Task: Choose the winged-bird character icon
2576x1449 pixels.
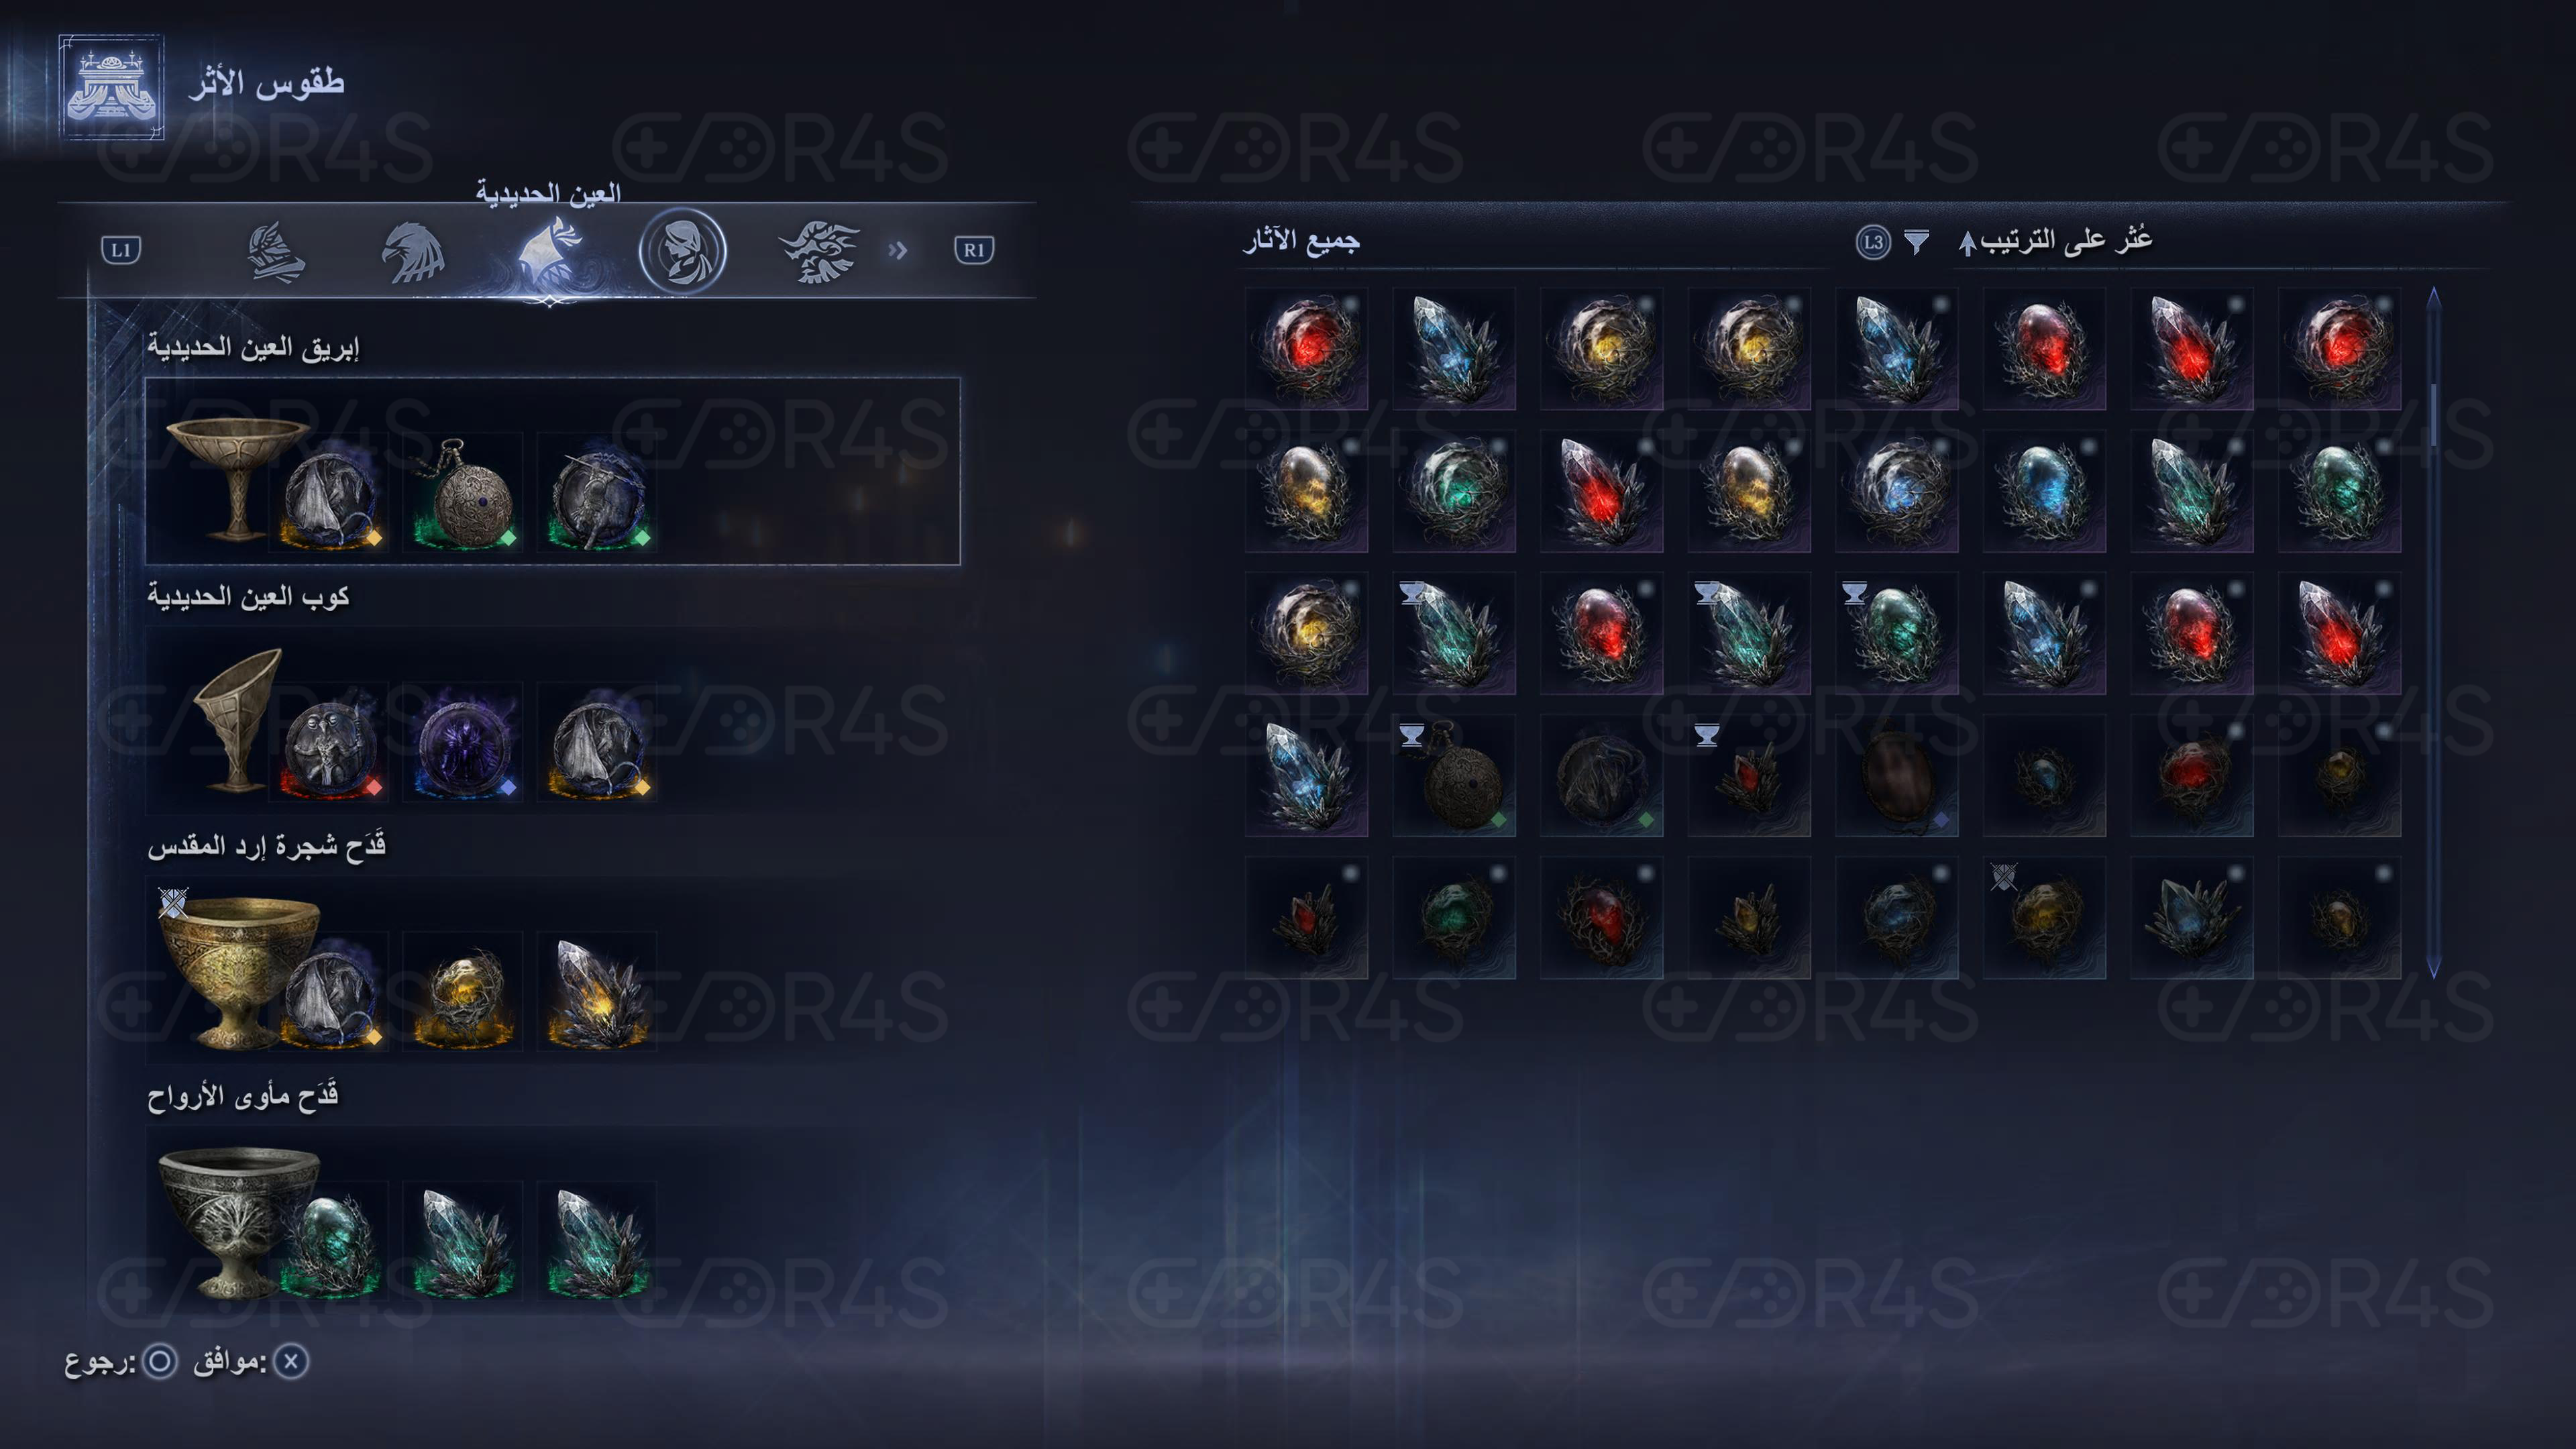Action: point(819,252)
